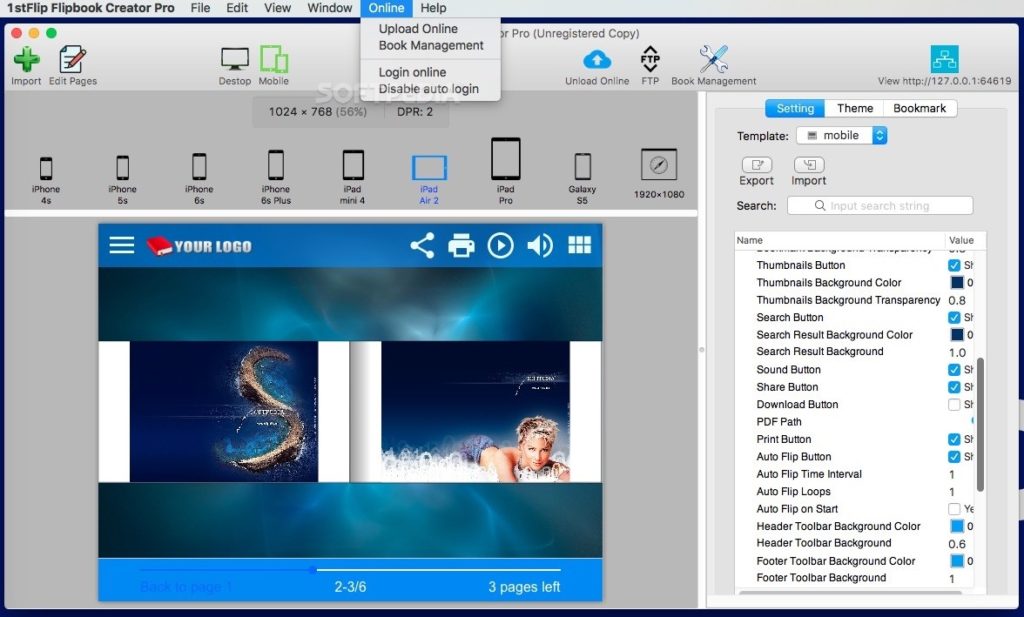The height and width of the screenshot is (617, 1024).
Task: Click the Upload Online cloud icon
Action: pos(597,59)
